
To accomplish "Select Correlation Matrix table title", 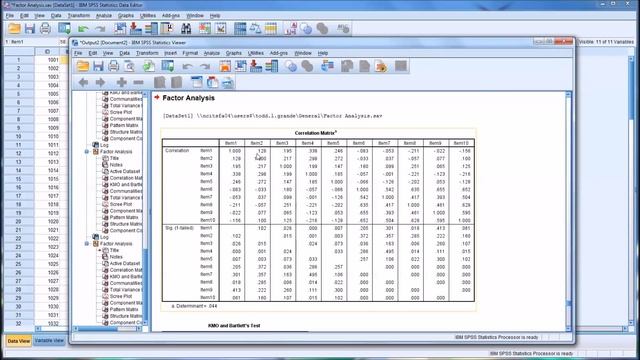I will coord(315,133).
